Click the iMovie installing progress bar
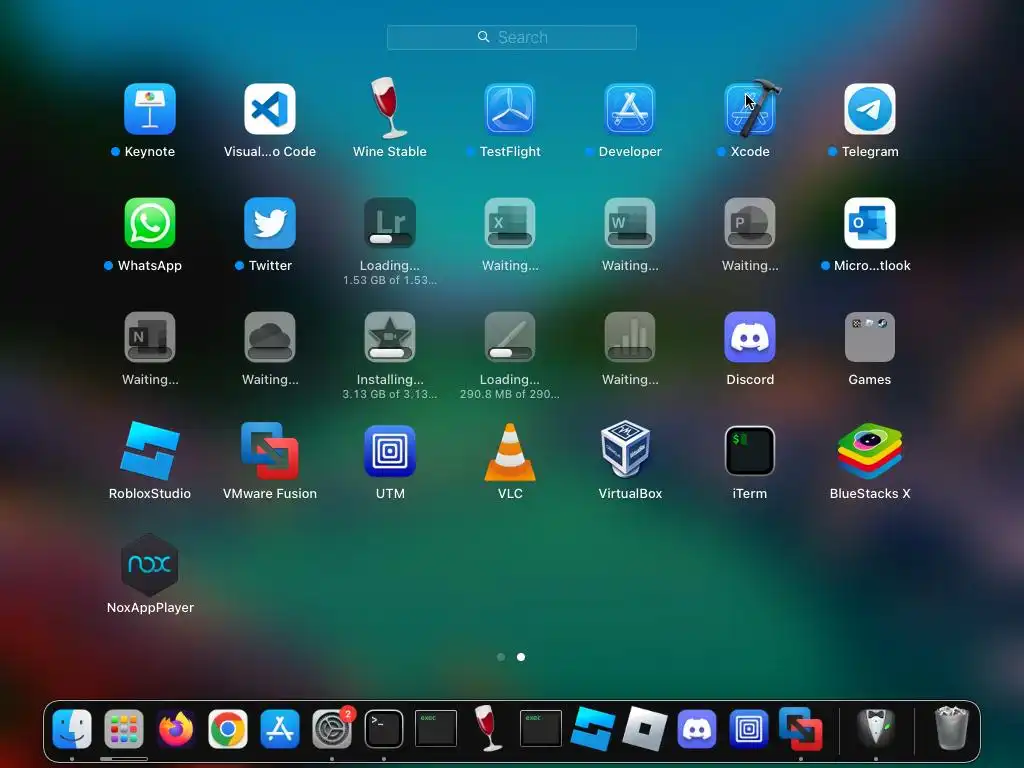This screenshot has width=1024, height=768. coord(390,353)
